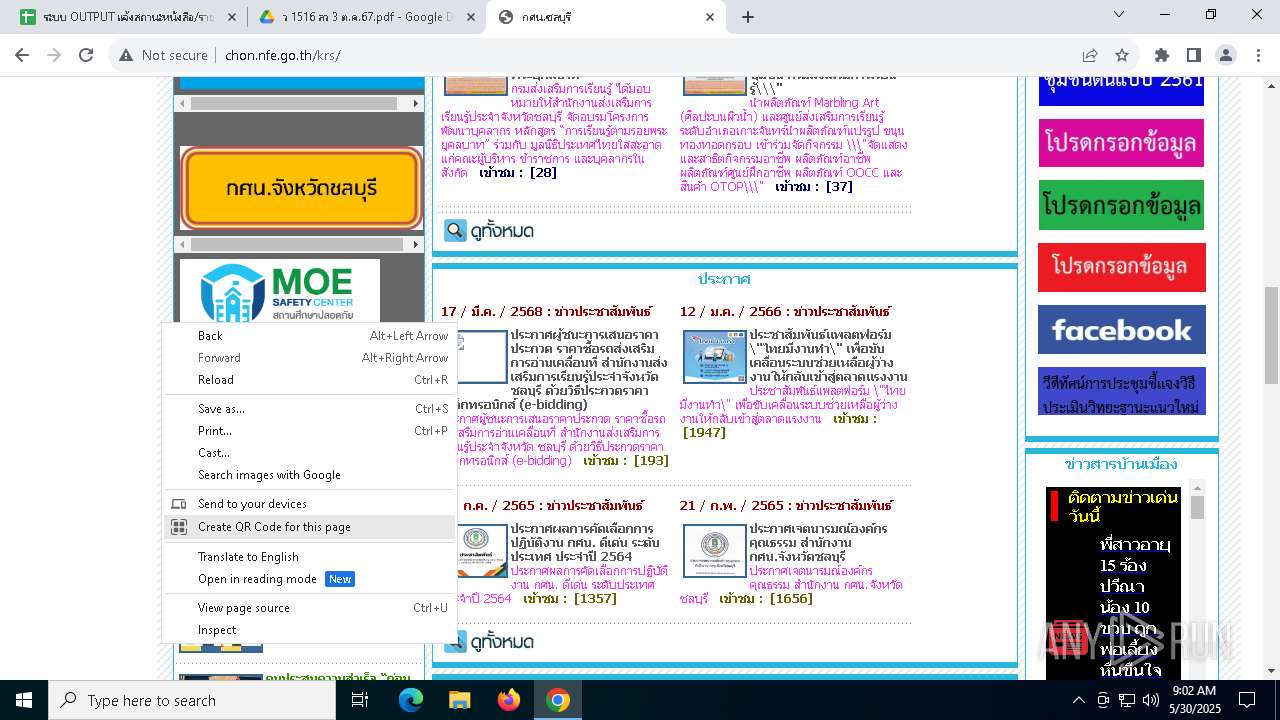1280x720 pixels.
Task: Open a new tab with plus button
Action: pos(747,17)
